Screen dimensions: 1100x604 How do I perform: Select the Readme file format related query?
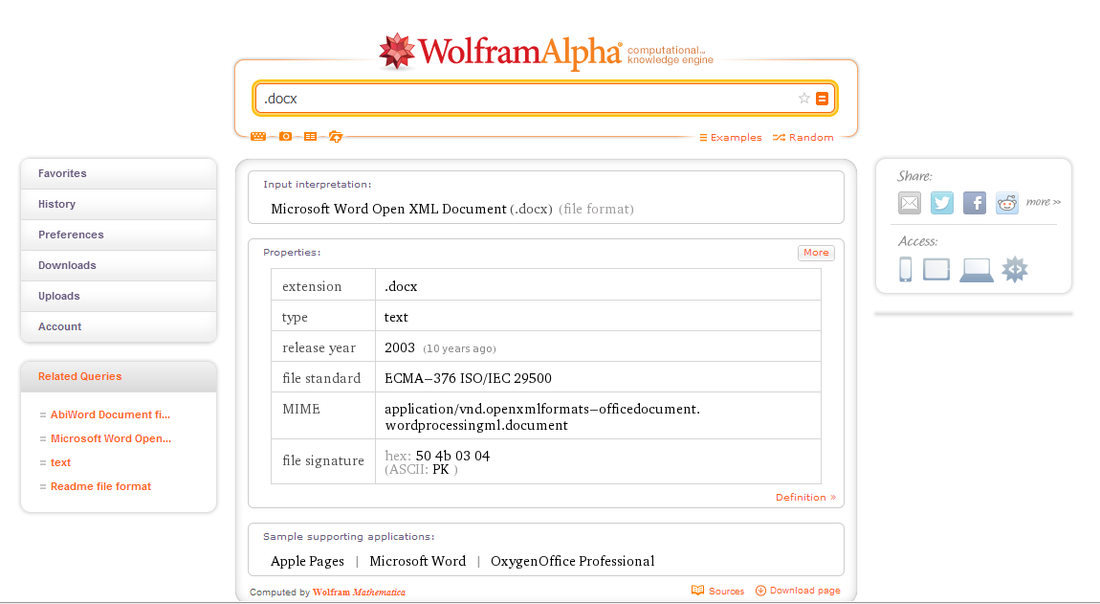pyautogui.click(x=100, y=486)
